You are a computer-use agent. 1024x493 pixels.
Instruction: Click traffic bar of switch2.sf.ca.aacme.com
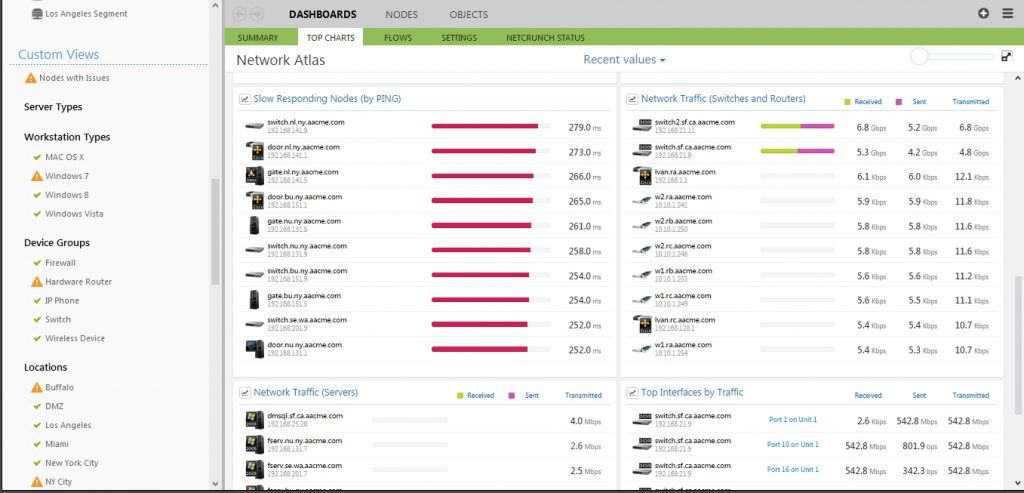click(x=797, y=126)
